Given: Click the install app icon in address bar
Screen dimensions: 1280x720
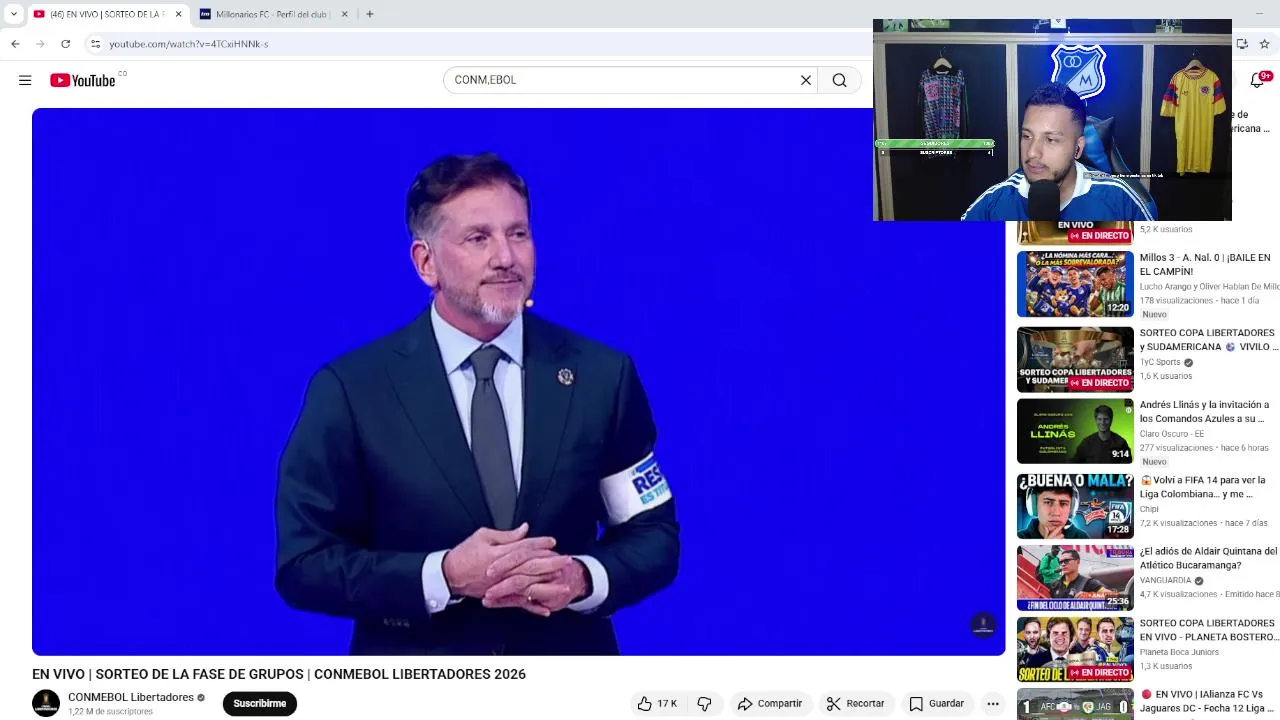Looking at the screenshot, I should tap(1242, 44).
